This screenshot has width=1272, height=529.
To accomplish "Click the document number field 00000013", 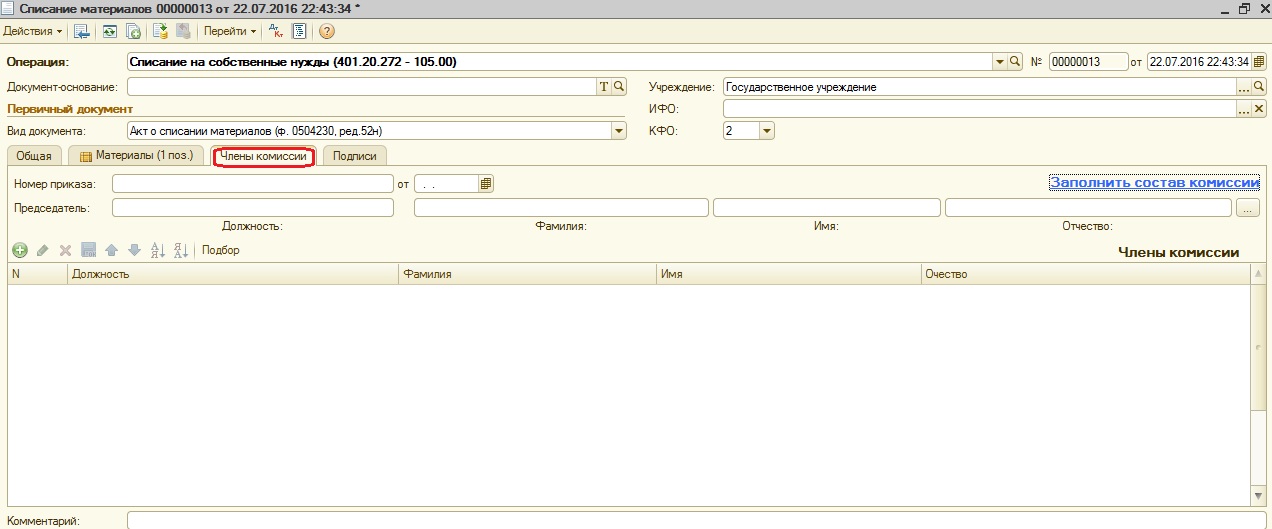I will [1088, 61].
